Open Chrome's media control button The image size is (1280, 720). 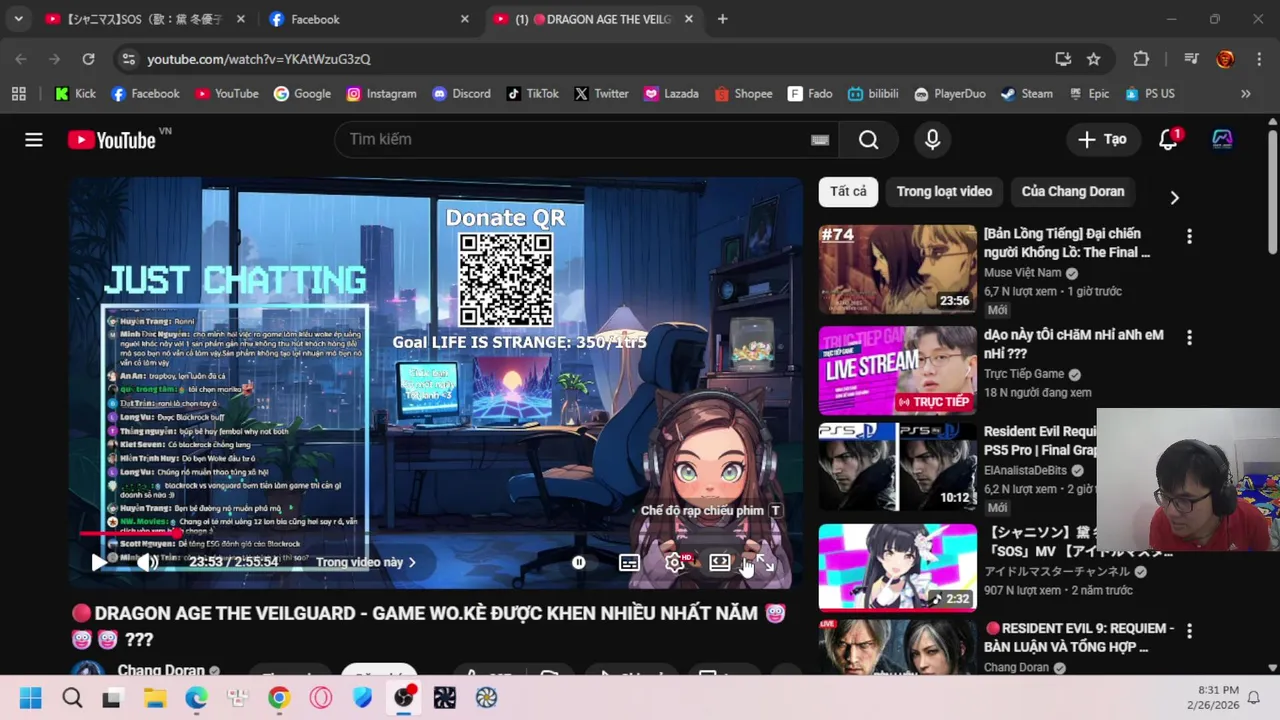click(x=1191, y=59)
